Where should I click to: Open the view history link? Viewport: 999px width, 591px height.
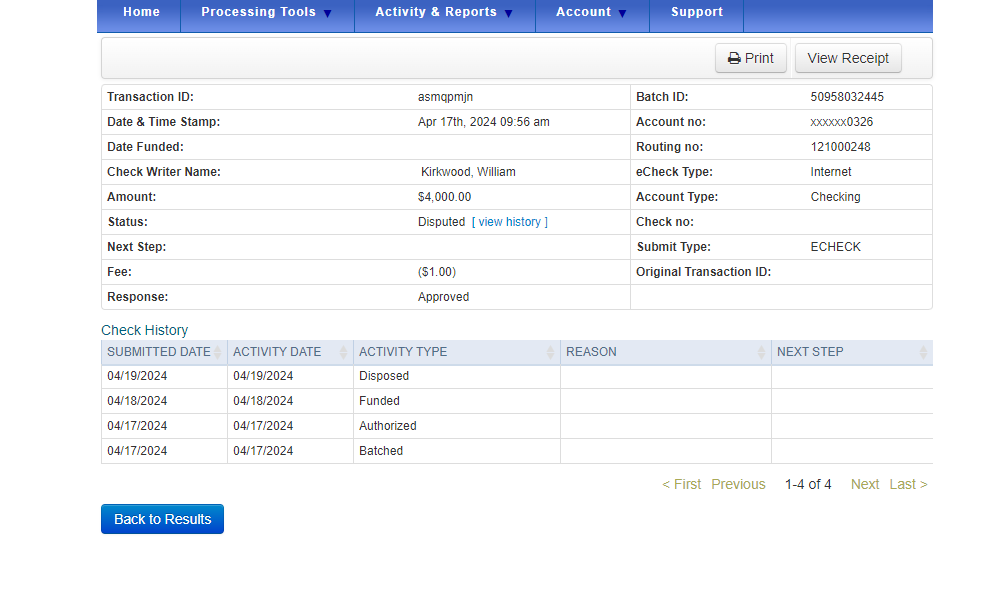tap(510, 222)
